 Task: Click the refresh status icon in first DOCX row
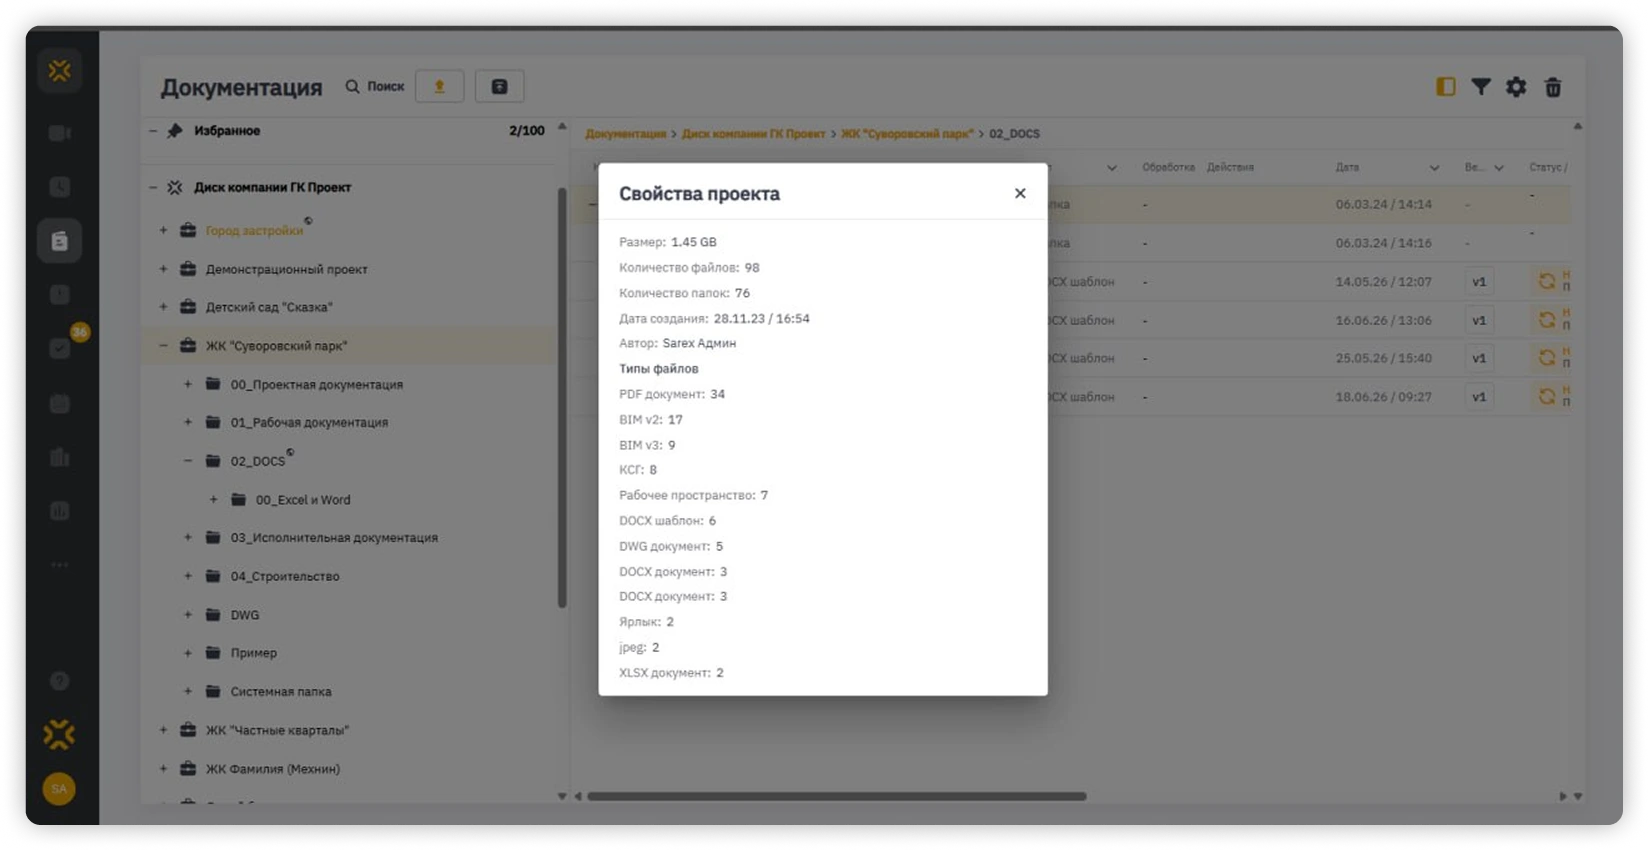click(1546, 282)
